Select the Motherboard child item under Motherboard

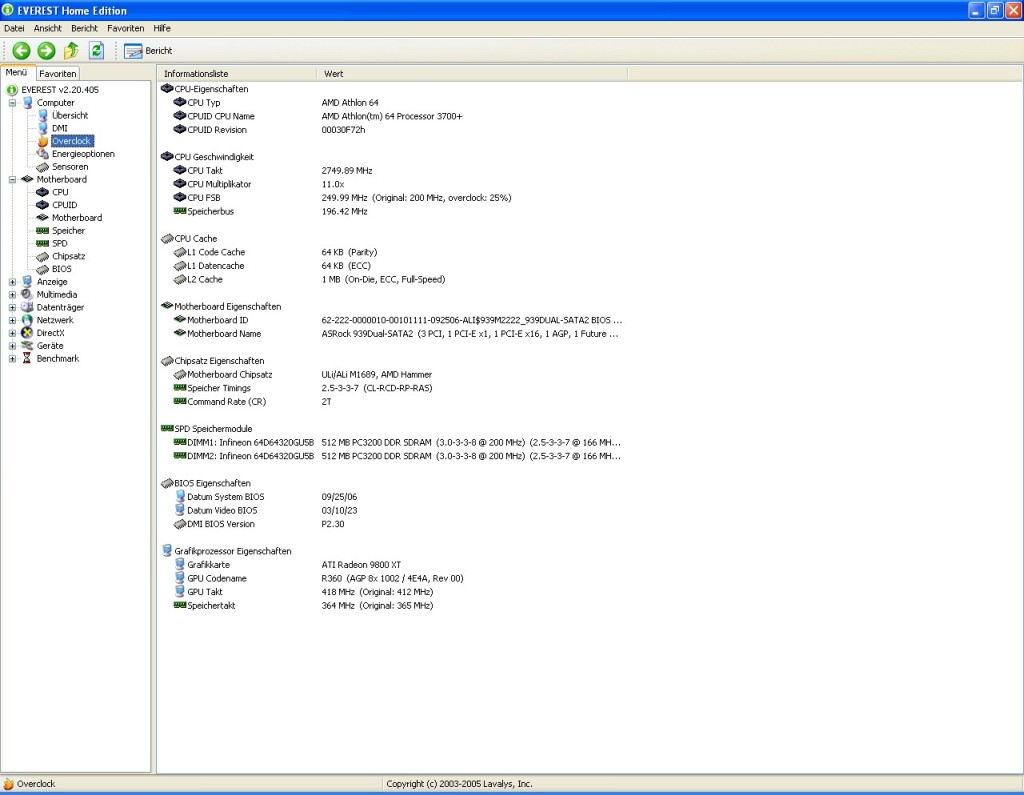[x=76, y=218]
